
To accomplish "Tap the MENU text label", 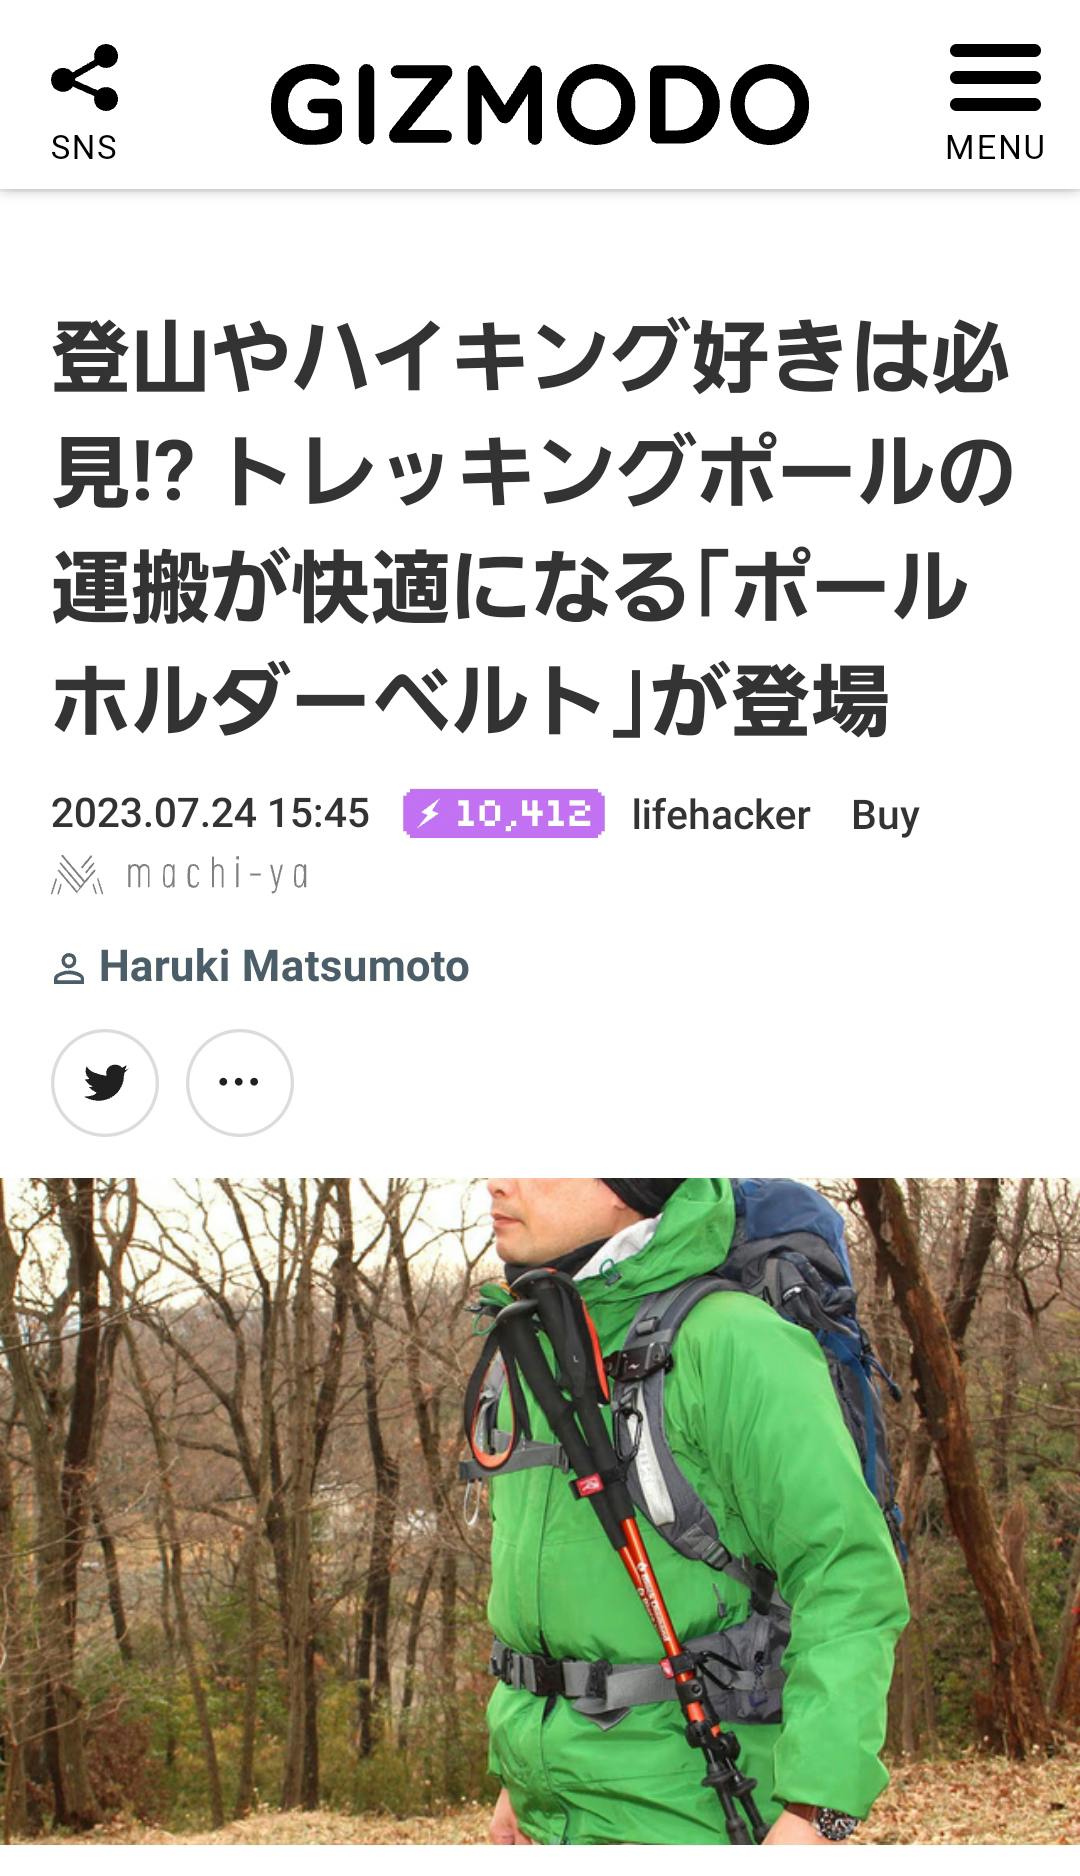I will pyautogui.click(x=995, y=148).
